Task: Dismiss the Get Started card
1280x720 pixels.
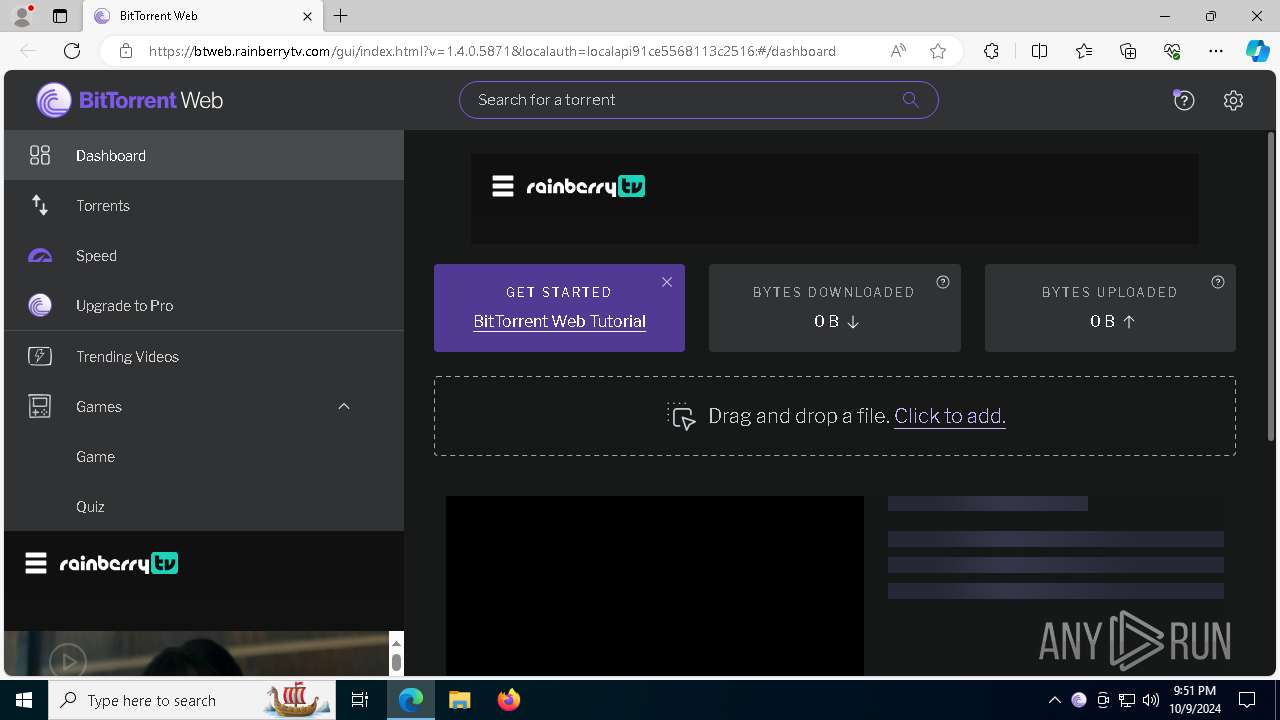Action: click(x=667, y=282)
